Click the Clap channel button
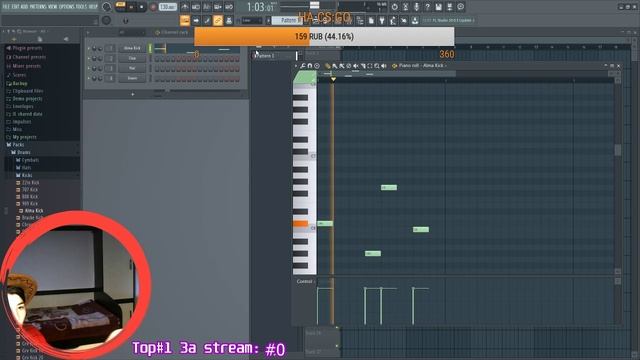The height and width of the screenshot is (360, 640). 132,58
